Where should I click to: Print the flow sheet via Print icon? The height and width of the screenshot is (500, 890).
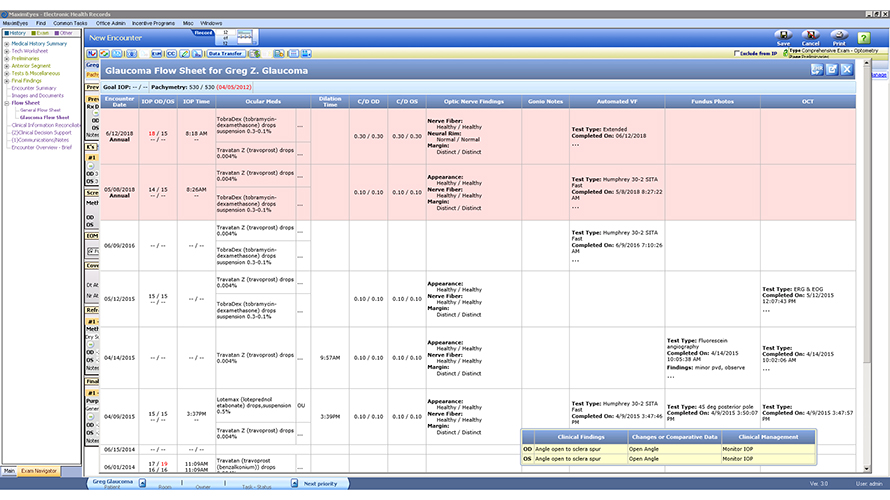[x=839, y=35]
